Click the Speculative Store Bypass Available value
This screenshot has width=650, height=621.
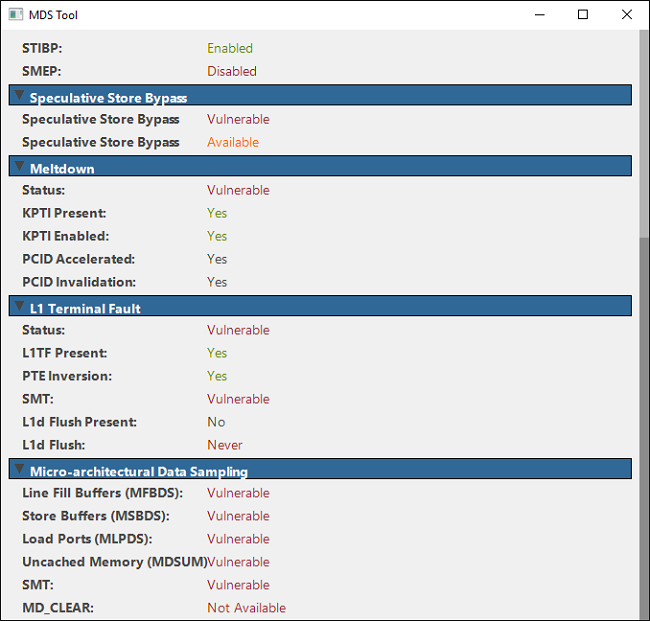233,142
